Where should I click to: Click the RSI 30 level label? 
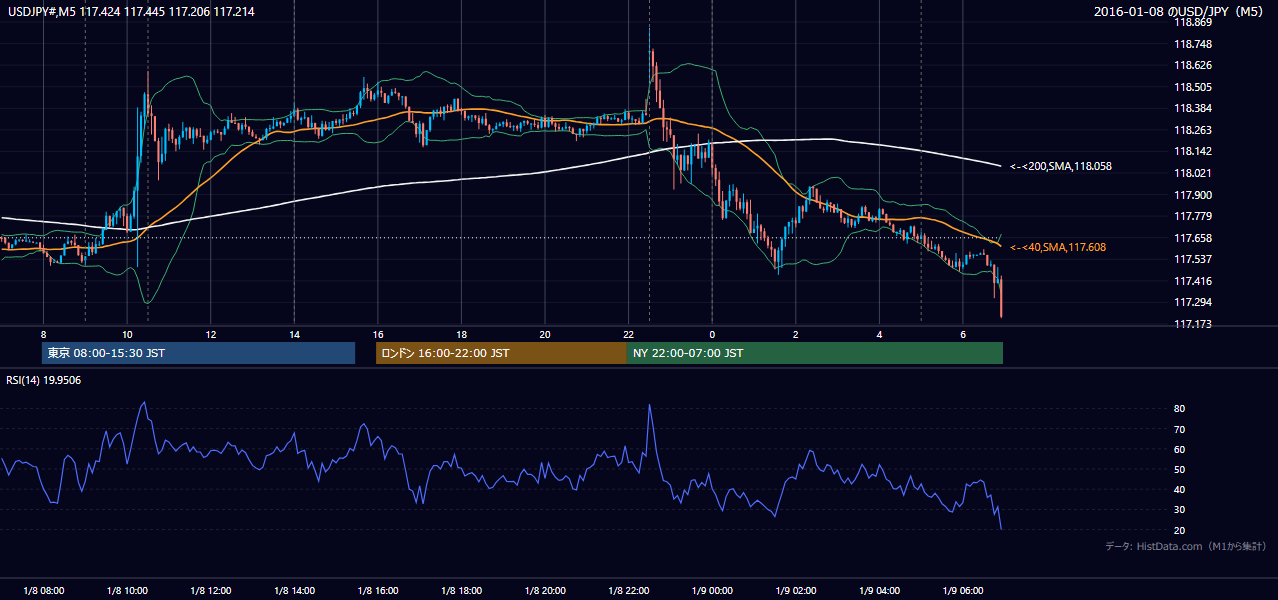click(1180, 509)
